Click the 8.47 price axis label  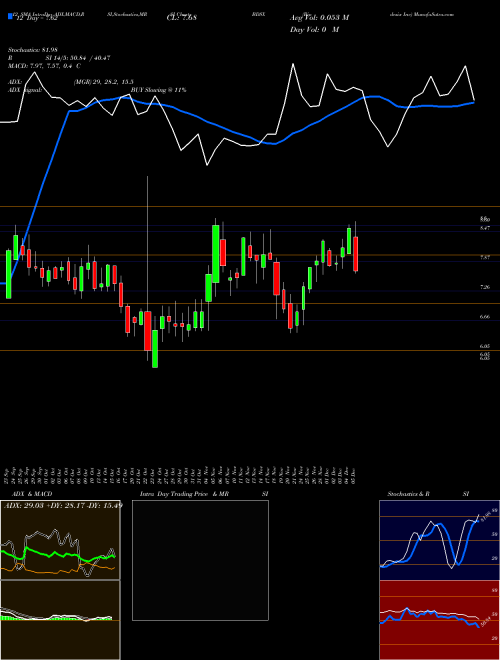[x=484, y=228]
